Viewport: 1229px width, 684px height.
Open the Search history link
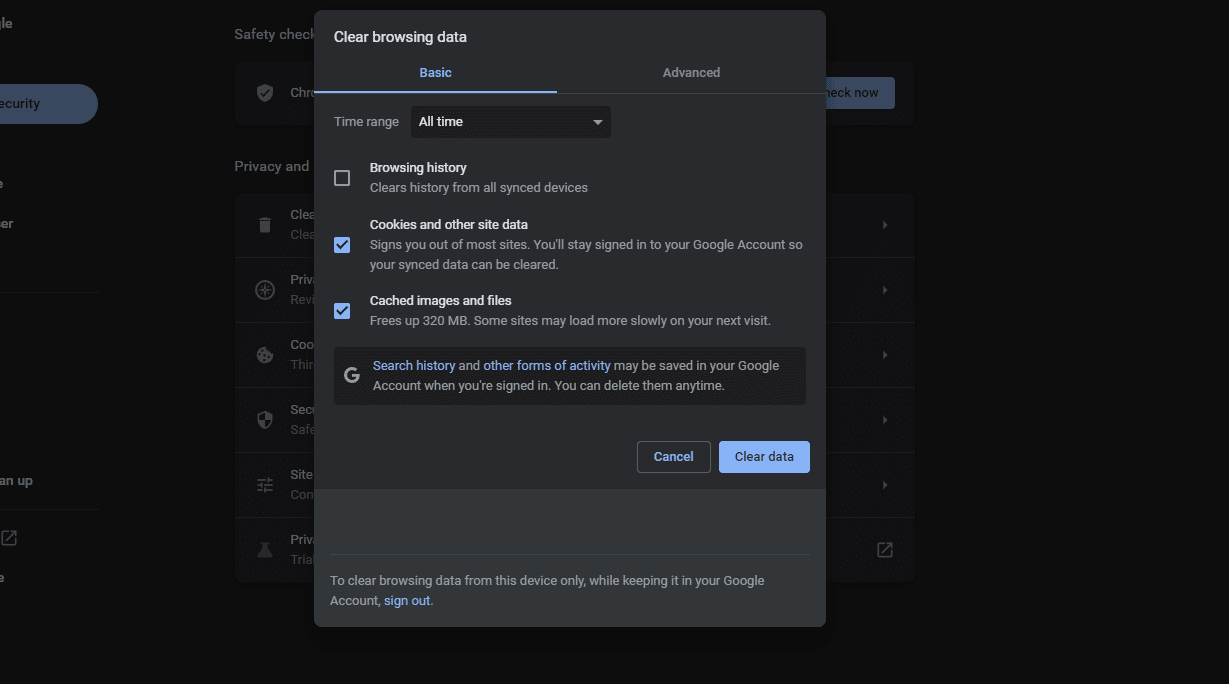coord(414,366)
